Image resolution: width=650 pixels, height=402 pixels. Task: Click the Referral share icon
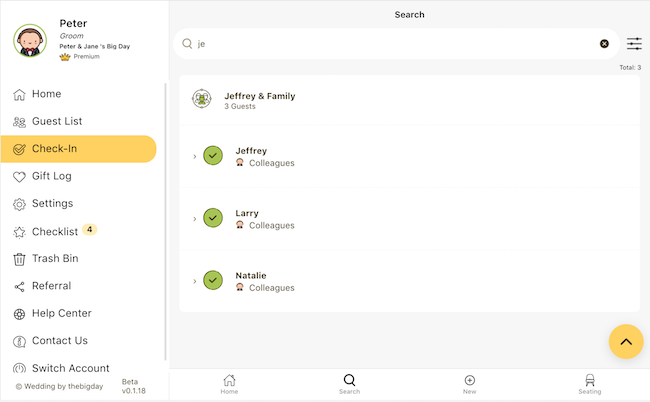[19, 286]
